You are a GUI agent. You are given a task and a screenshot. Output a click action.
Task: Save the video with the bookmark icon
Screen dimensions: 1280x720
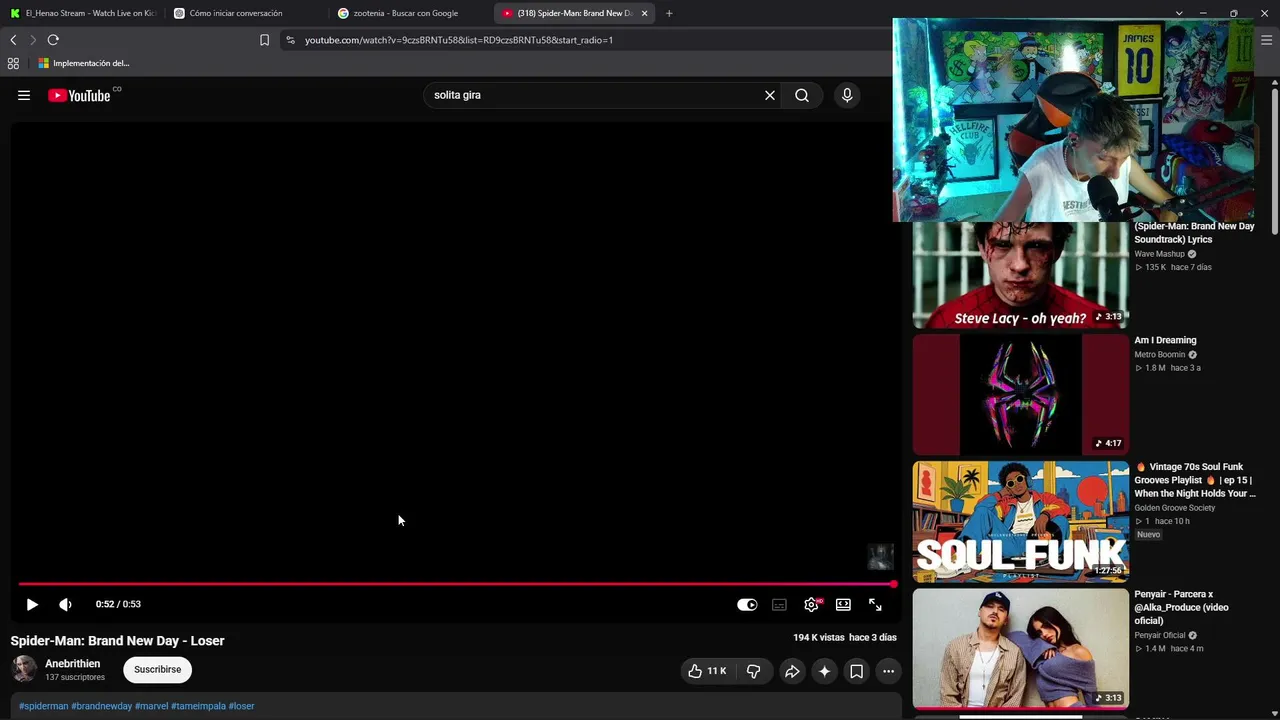click(856, 671)
